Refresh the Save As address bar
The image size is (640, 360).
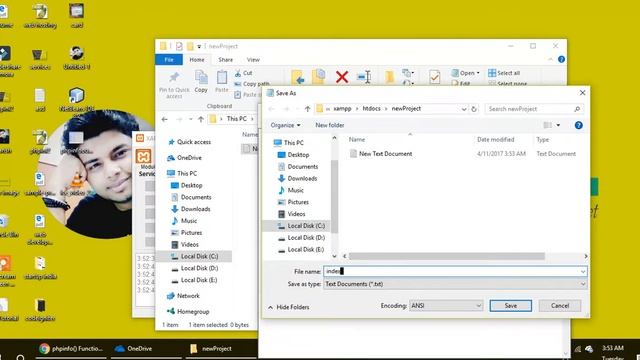click(x=473, y=109)
